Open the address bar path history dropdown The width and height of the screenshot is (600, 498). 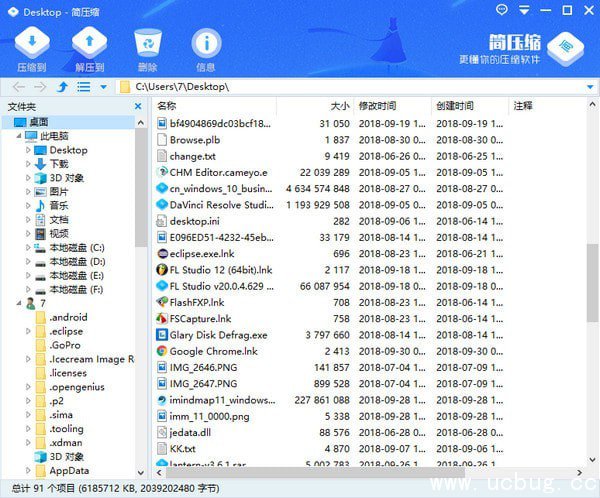(x=590, y=87)
